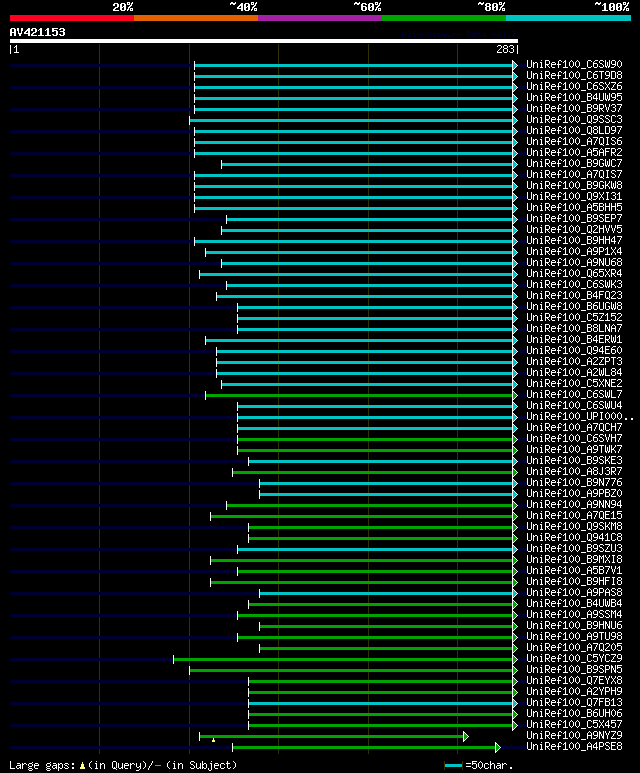Image resolution: width=640 pixels, height=773 pixels.
Task: Click the query end position label 283
Action: [x=505, y=49]
